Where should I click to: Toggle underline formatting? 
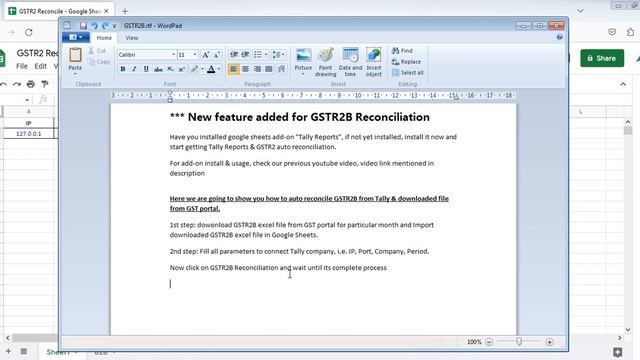pos(146,69)
